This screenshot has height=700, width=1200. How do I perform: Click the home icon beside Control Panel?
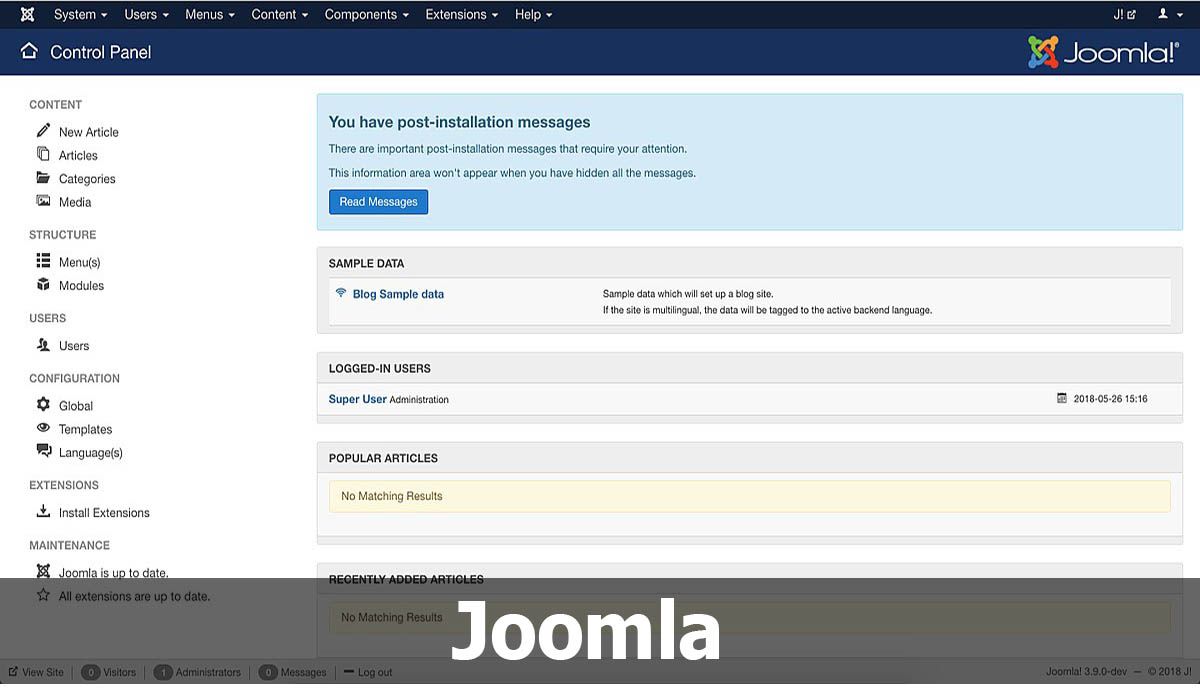pos(29,51)
